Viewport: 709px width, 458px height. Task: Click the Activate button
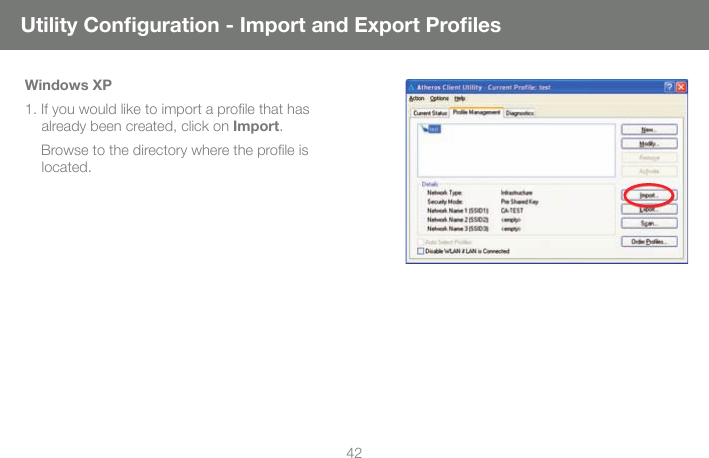pos(649,171)
